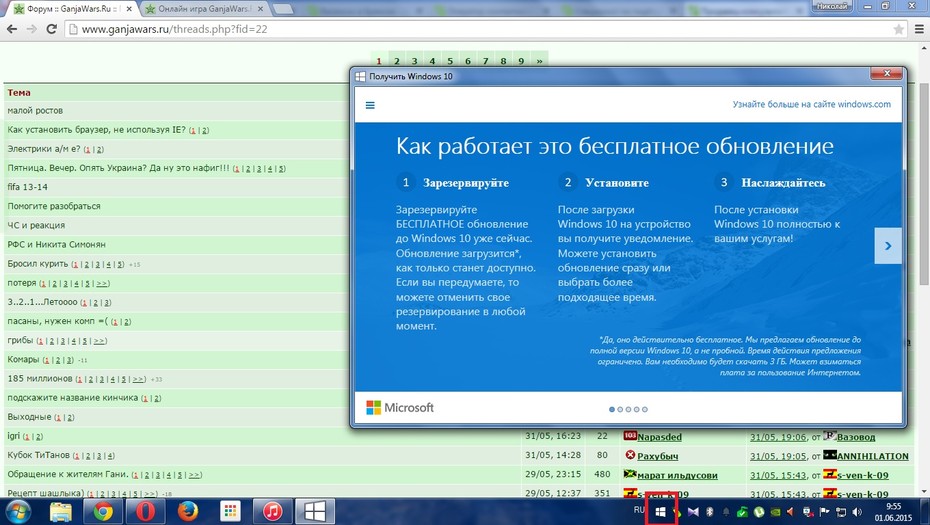This screenshot has height=525, width=930.
Task: Go back in Chrome
Action: (x=12, y=29)
